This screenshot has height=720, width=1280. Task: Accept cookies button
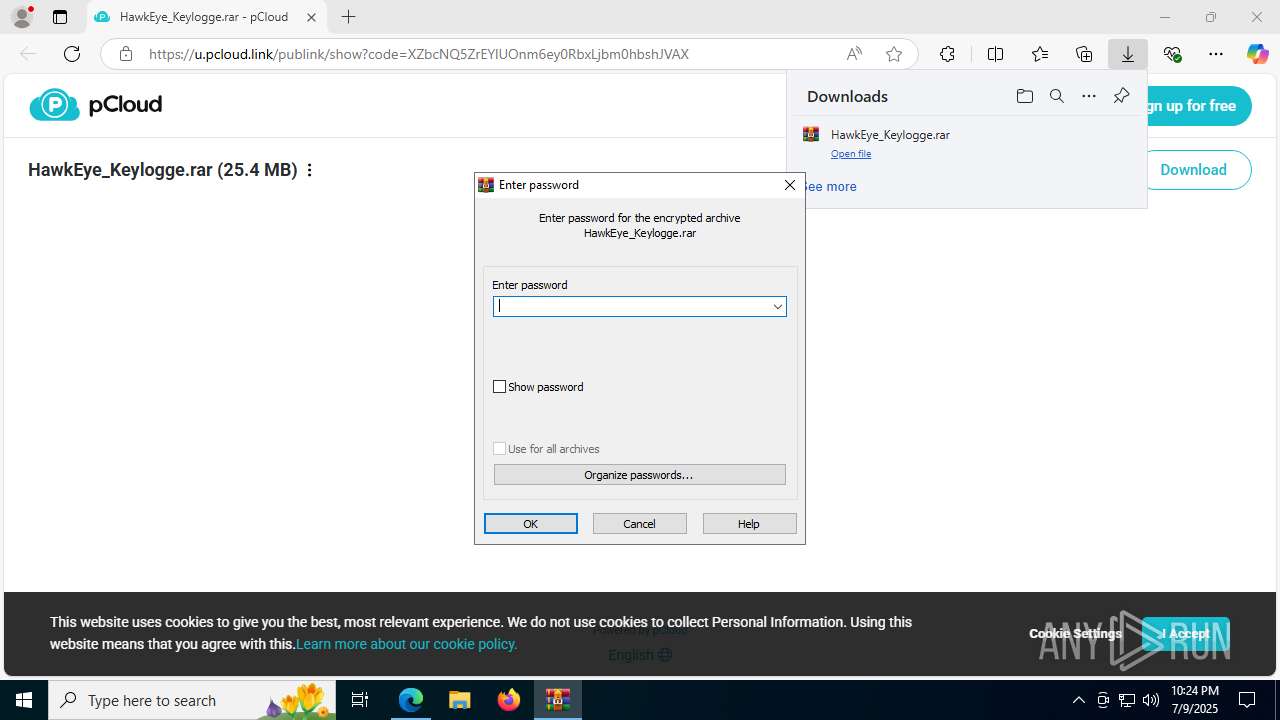tap(1185, 633)
